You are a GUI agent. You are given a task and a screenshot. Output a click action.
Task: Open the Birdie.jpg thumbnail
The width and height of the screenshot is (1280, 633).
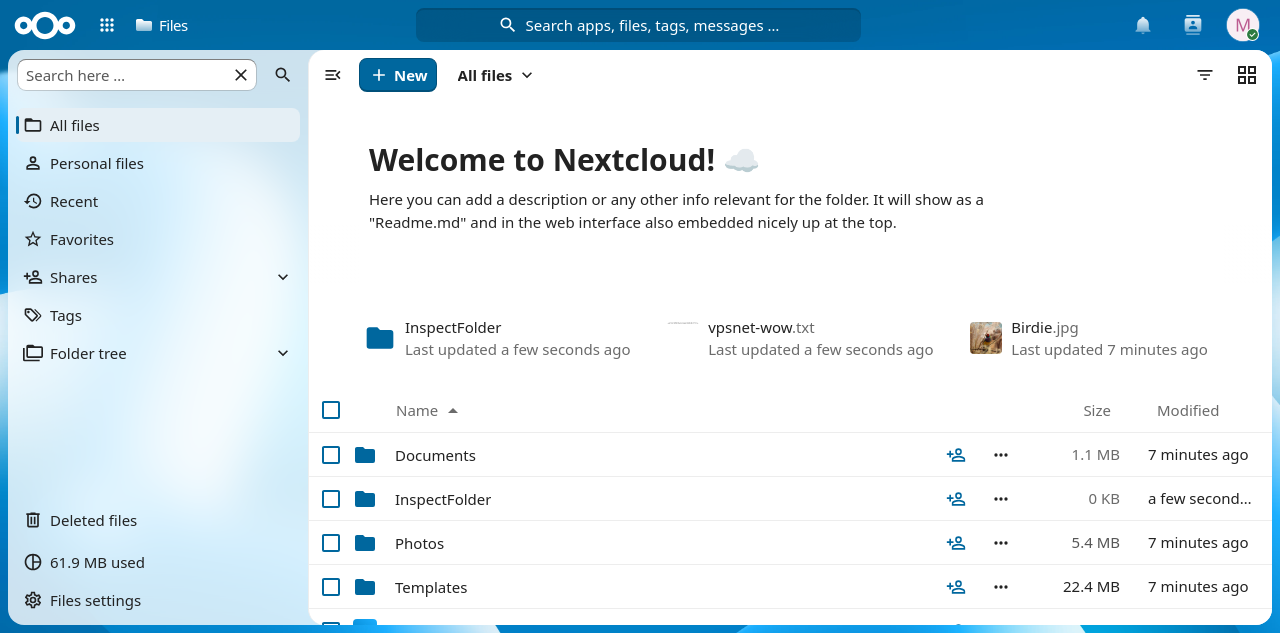[x=986, y=338]
